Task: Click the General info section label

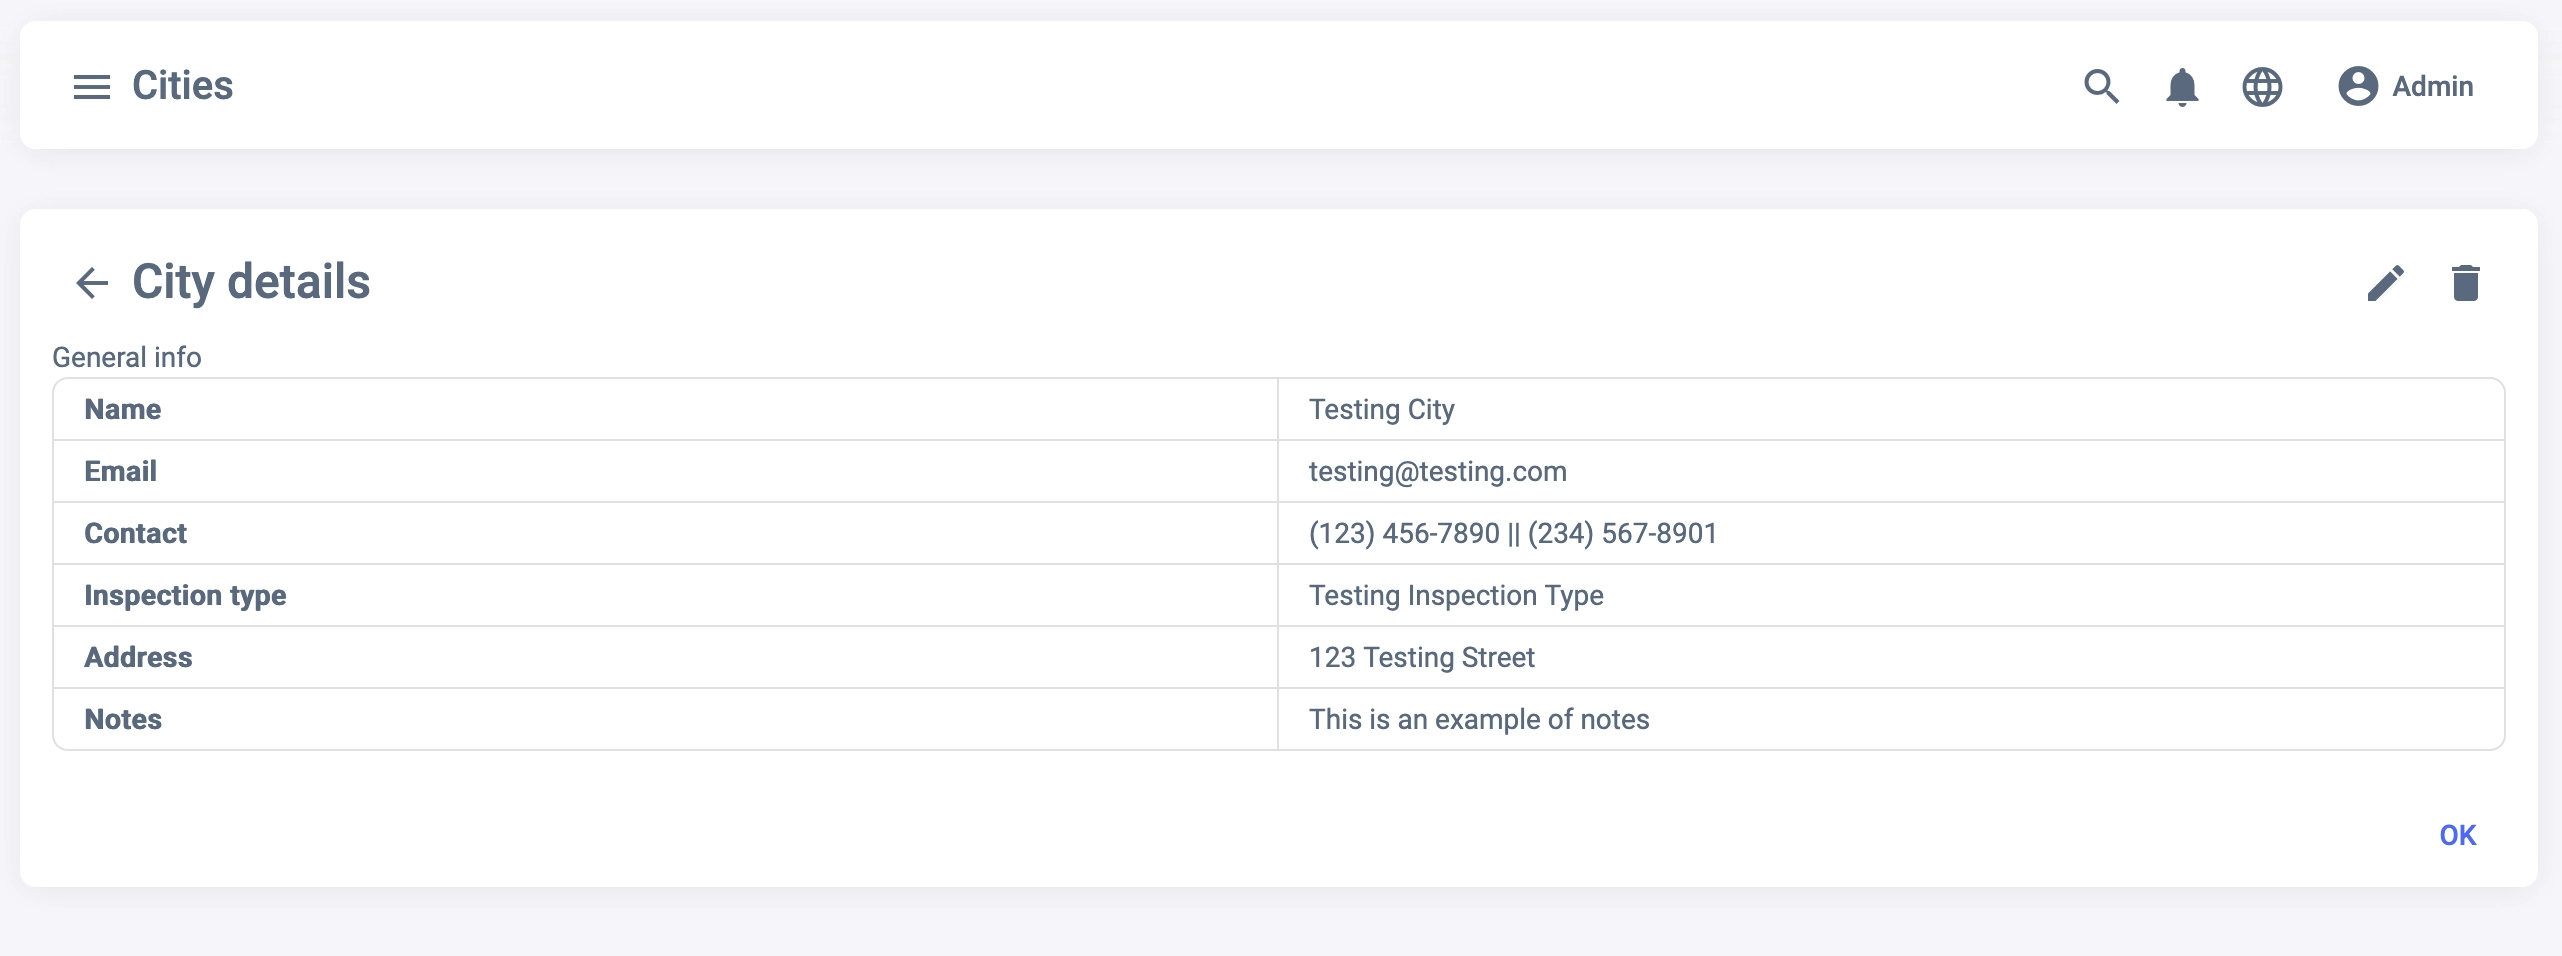Action: click(127, 357)
